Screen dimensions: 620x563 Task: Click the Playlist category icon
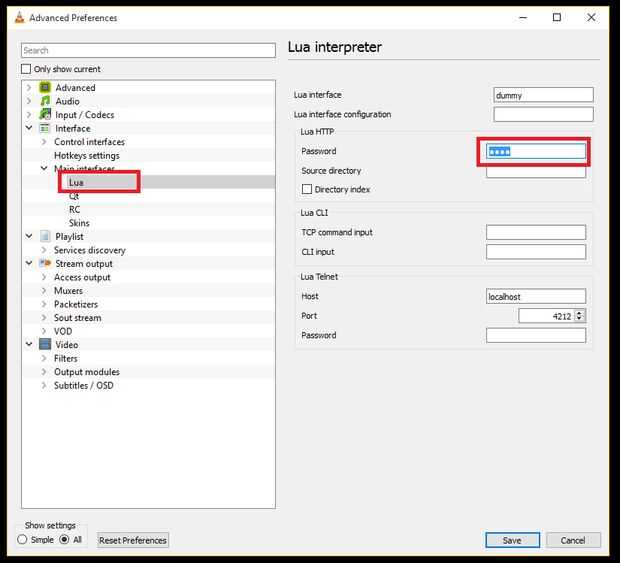coord(45,236)
